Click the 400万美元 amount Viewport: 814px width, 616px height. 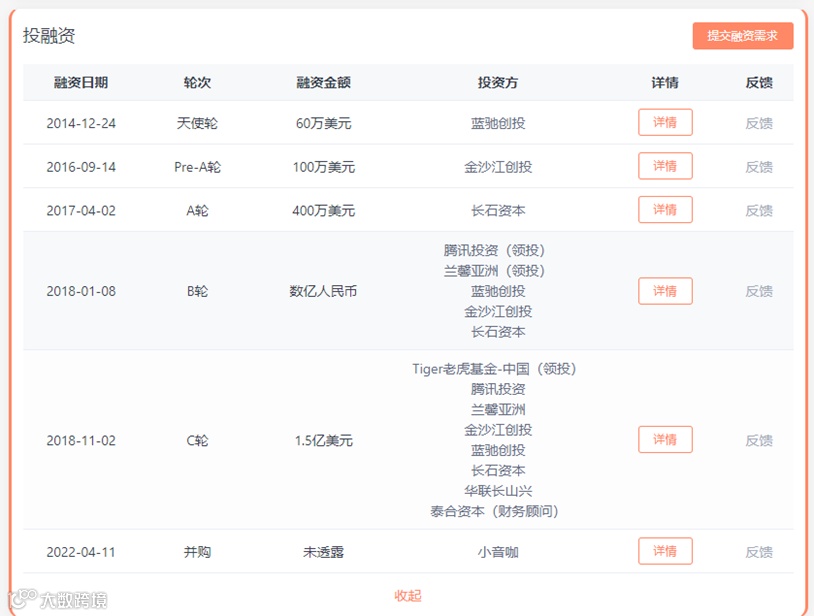(x=323, y=210)
